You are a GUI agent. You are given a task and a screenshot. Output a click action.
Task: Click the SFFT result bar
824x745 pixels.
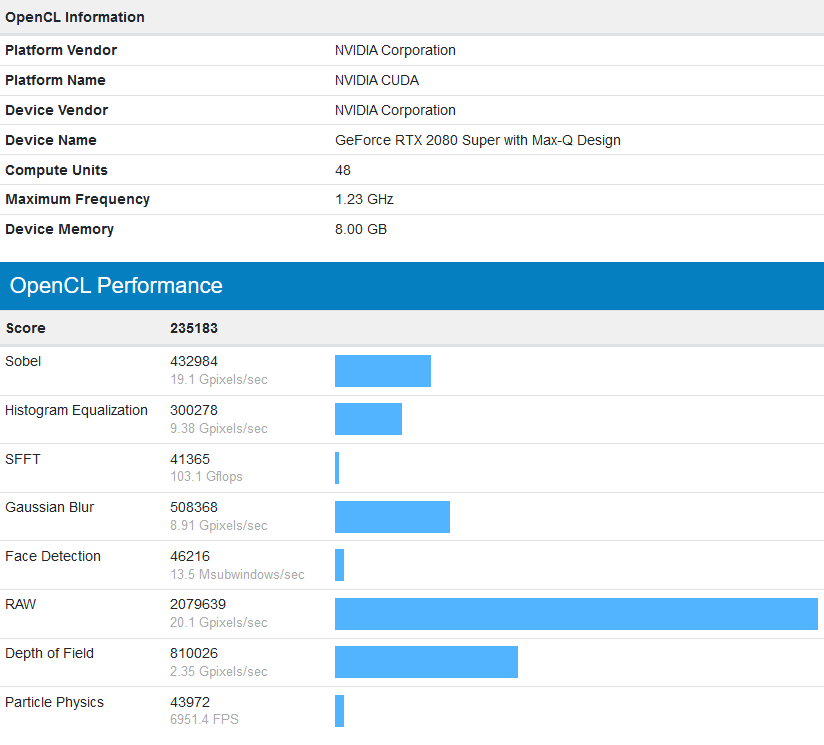(337, 468)
